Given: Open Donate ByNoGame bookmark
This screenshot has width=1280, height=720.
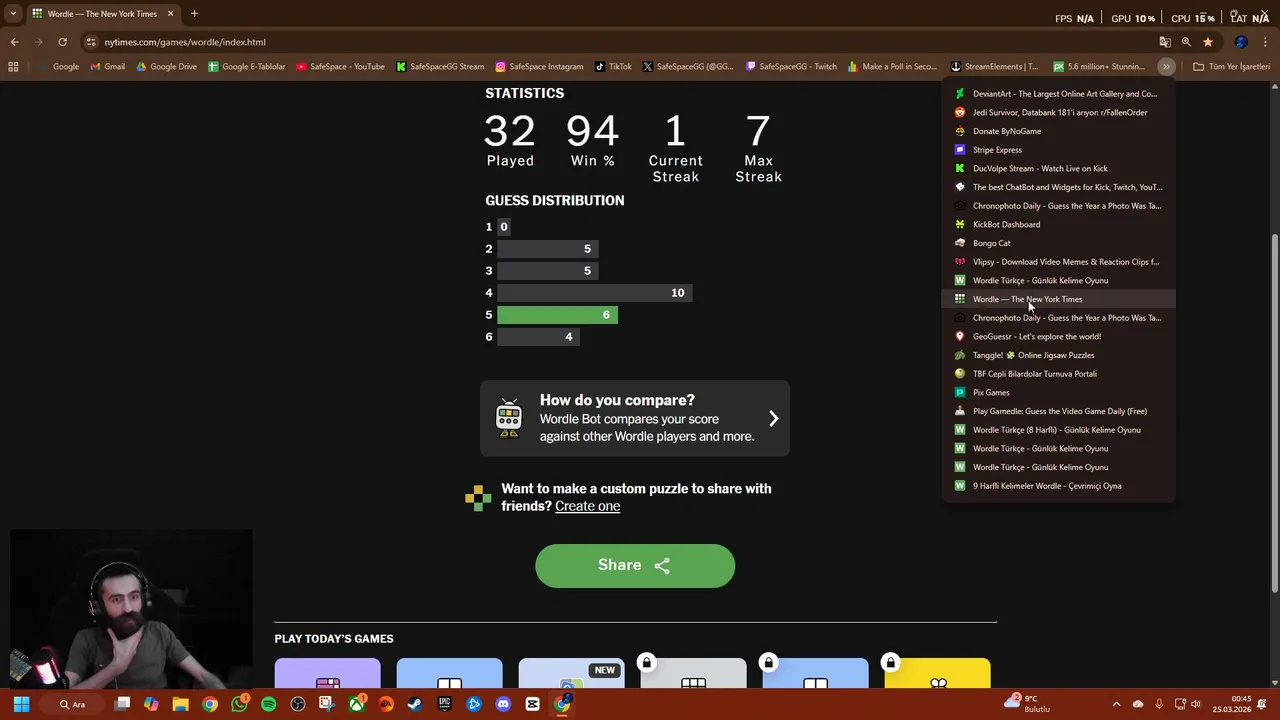Looking at the screenshot, I should click(1058, 131).
